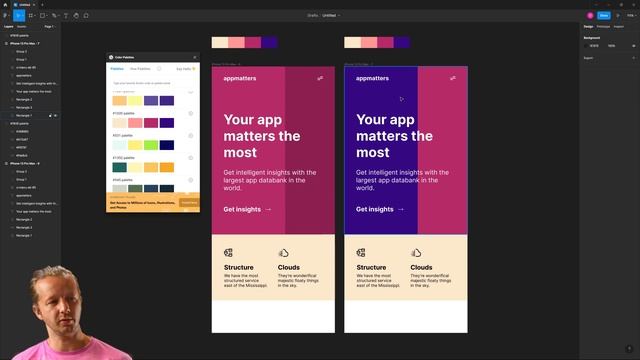Collapse the iPhone 13 Pro Max - 7 frame
Viewport: 640px width, 360px height.
[x=6, y=43]
